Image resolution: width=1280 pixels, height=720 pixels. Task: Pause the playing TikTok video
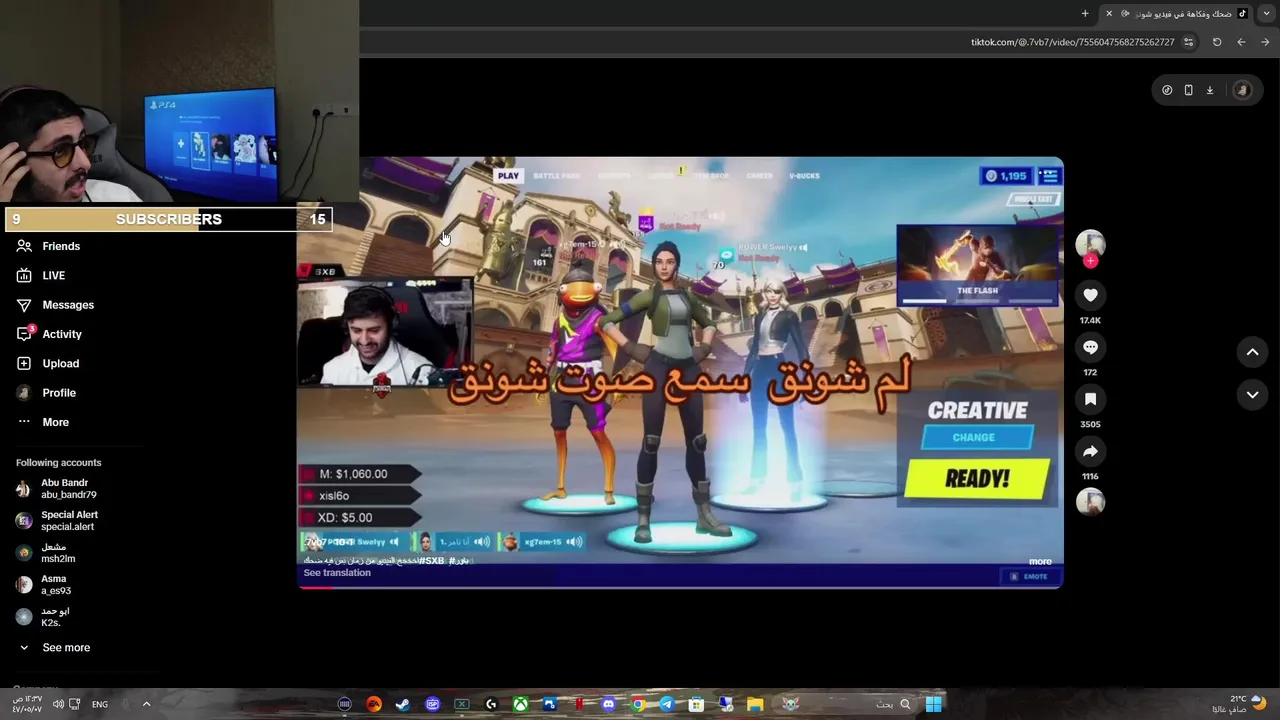click(x=680, y=372)
